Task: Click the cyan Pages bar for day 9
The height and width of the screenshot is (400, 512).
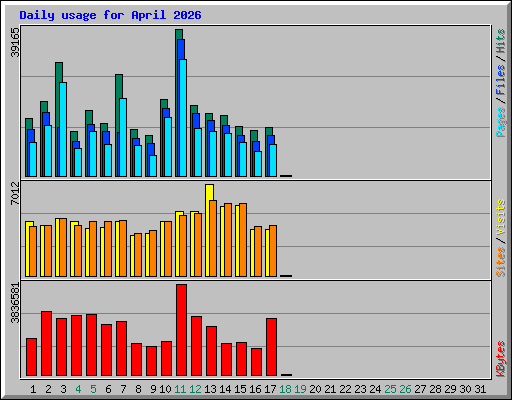Action: 153,166
